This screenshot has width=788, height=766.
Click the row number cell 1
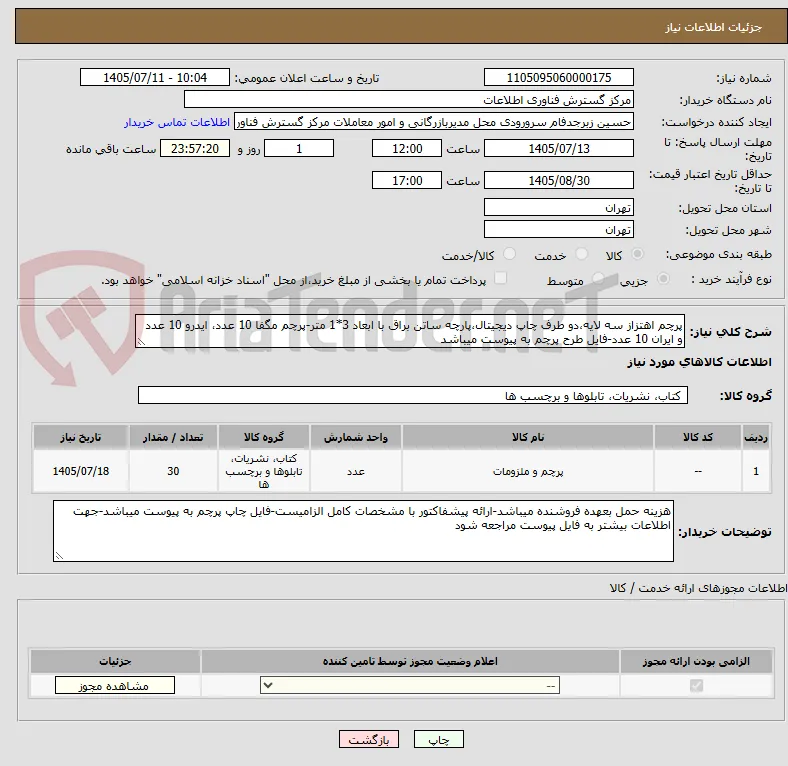(x=756, y=471)
